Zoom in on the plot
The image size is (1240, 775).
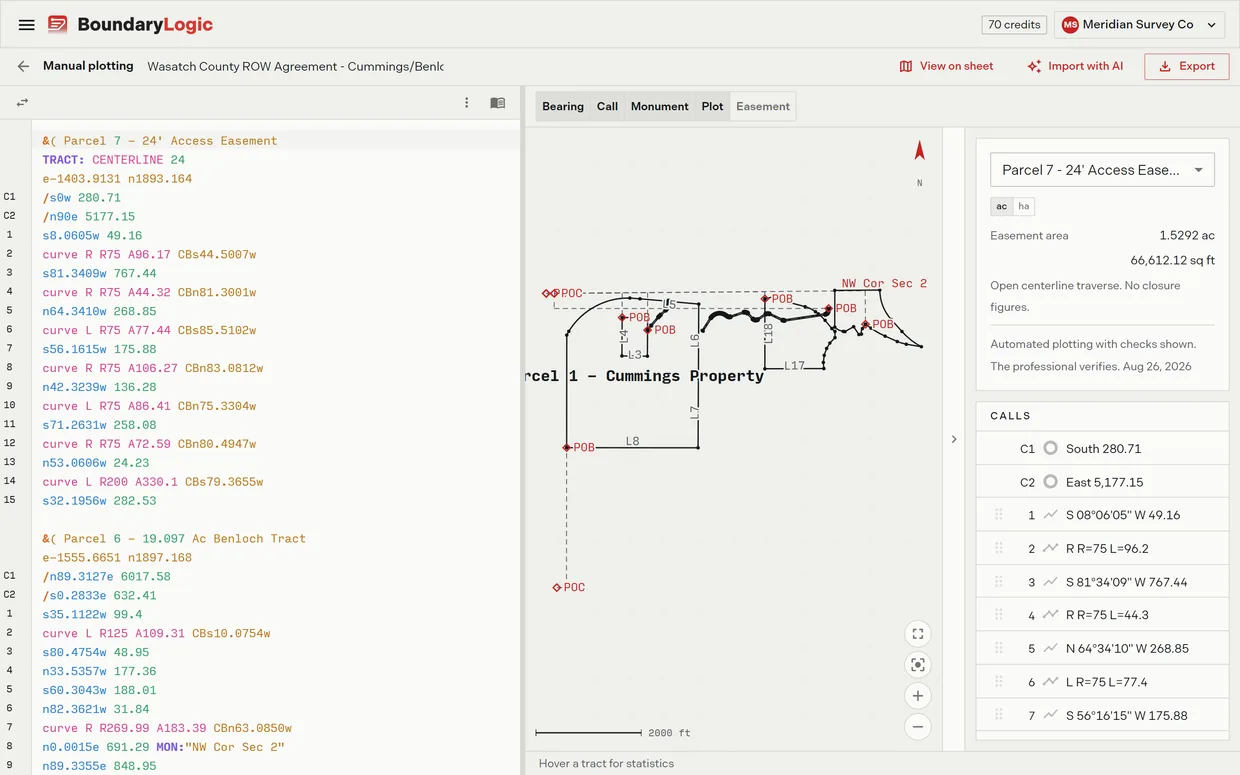coord(917,696)
